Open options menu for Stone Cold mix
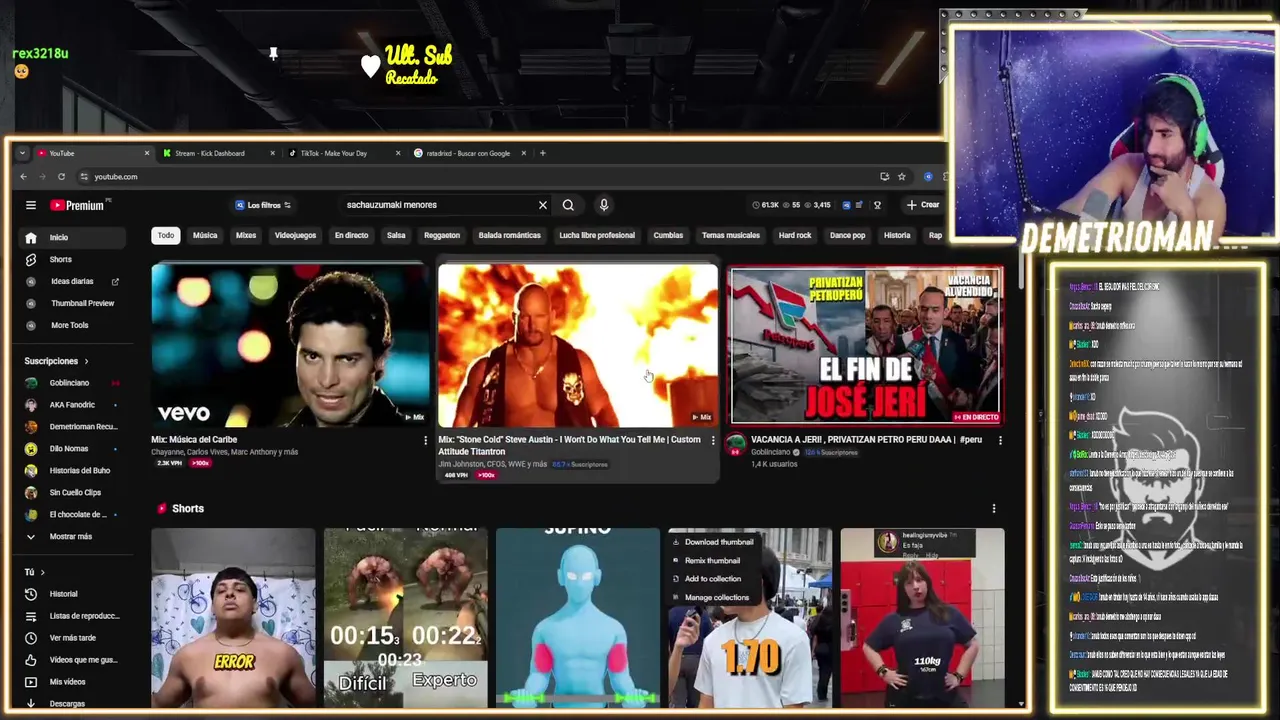Image resolution: width=1280 pixels, height=720 pixels. point(713,440)
